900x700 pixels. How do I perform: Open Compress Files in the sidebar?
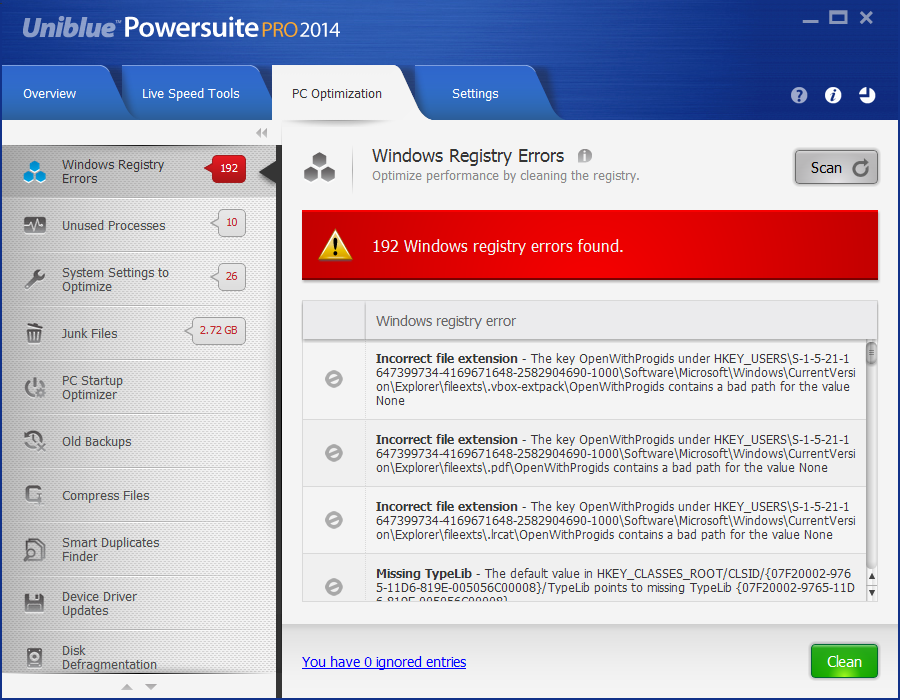coord(139,495)
